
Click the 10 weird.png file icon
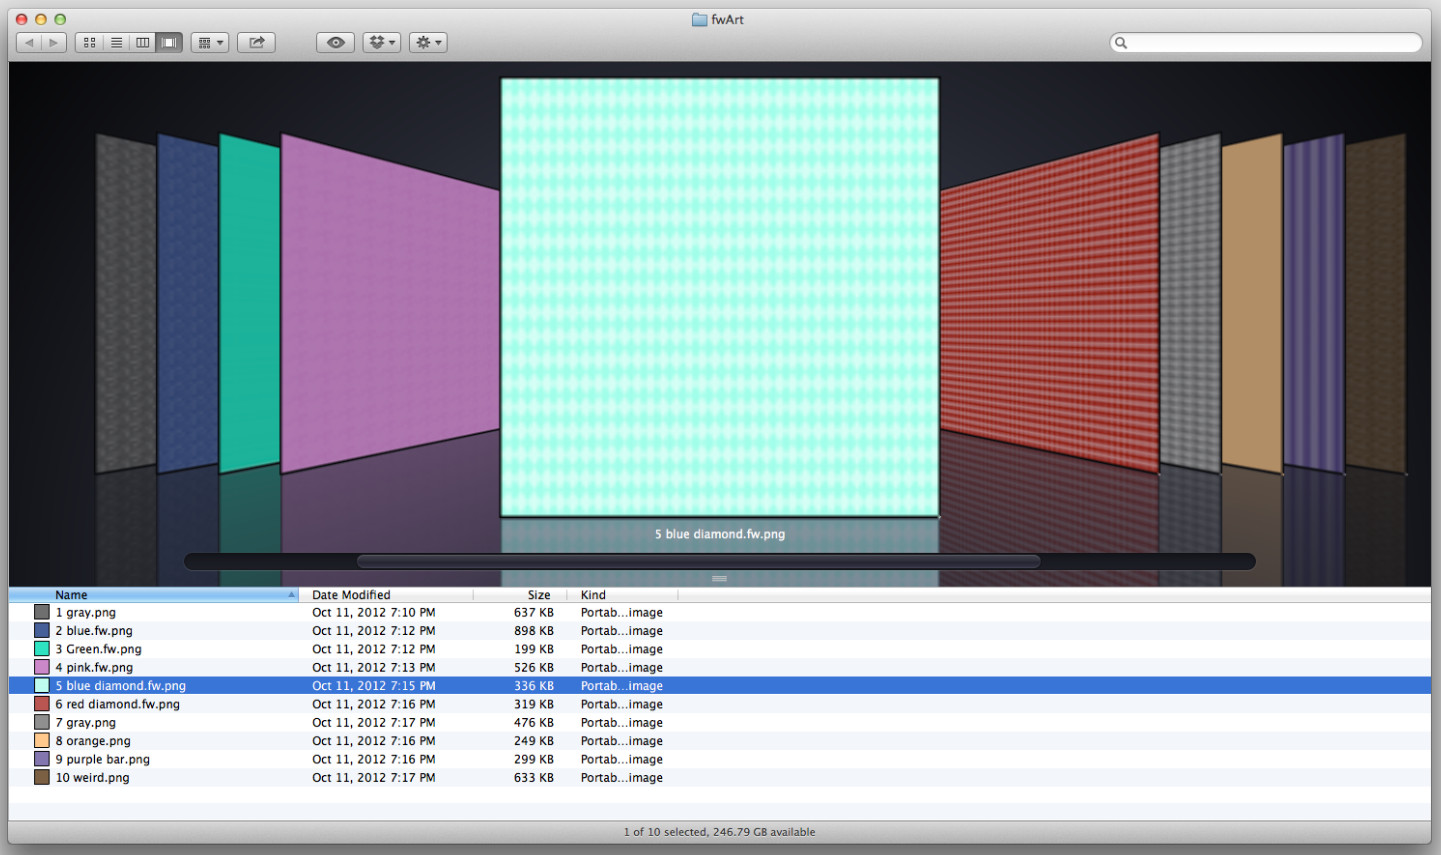coord(42,777)
